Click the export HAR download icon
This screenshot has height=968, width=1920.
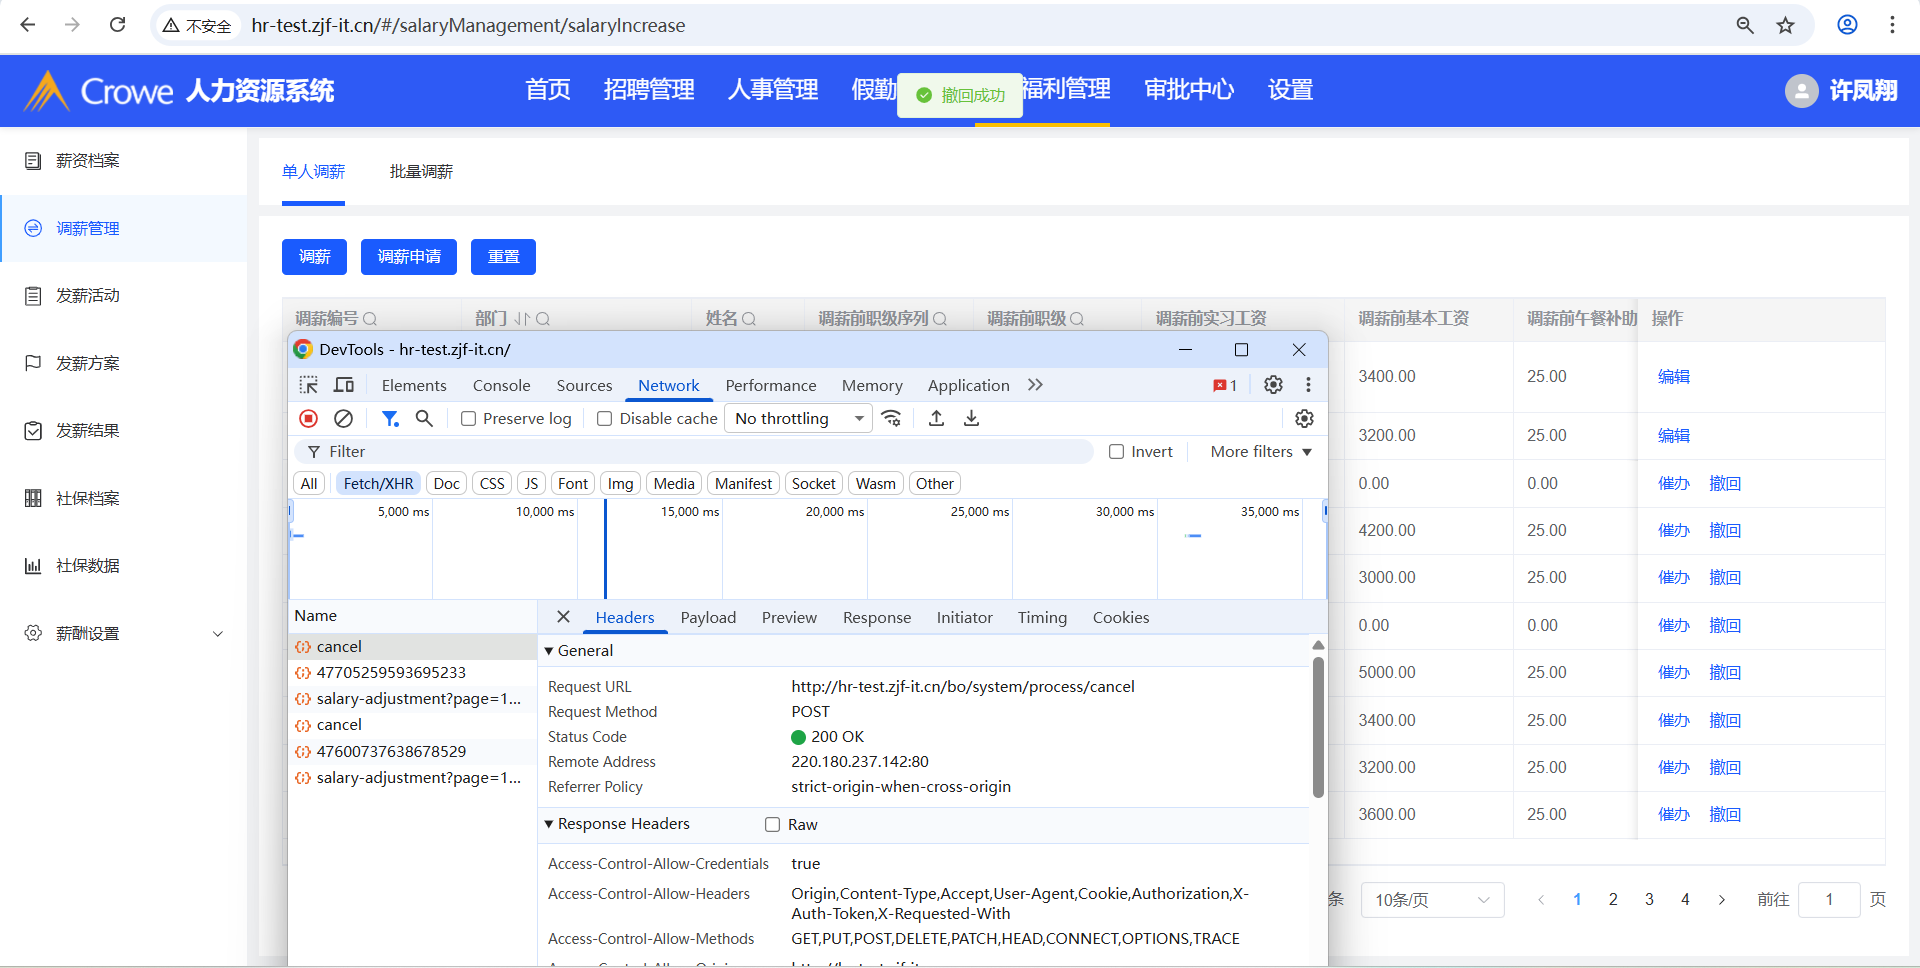(x=971, y=419)
